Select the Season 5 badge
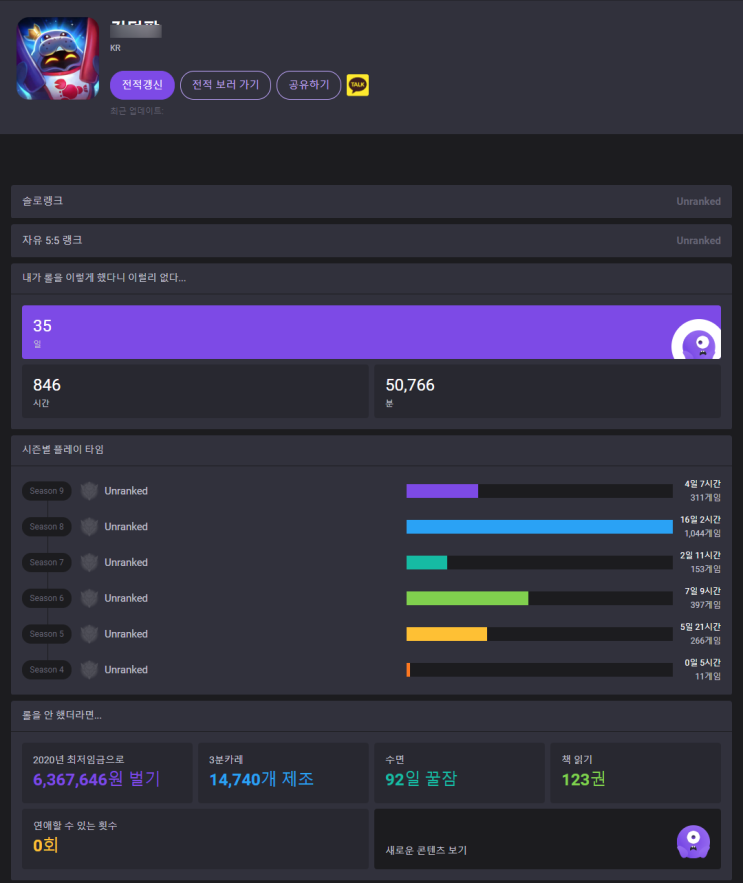 tap(47, 634)
